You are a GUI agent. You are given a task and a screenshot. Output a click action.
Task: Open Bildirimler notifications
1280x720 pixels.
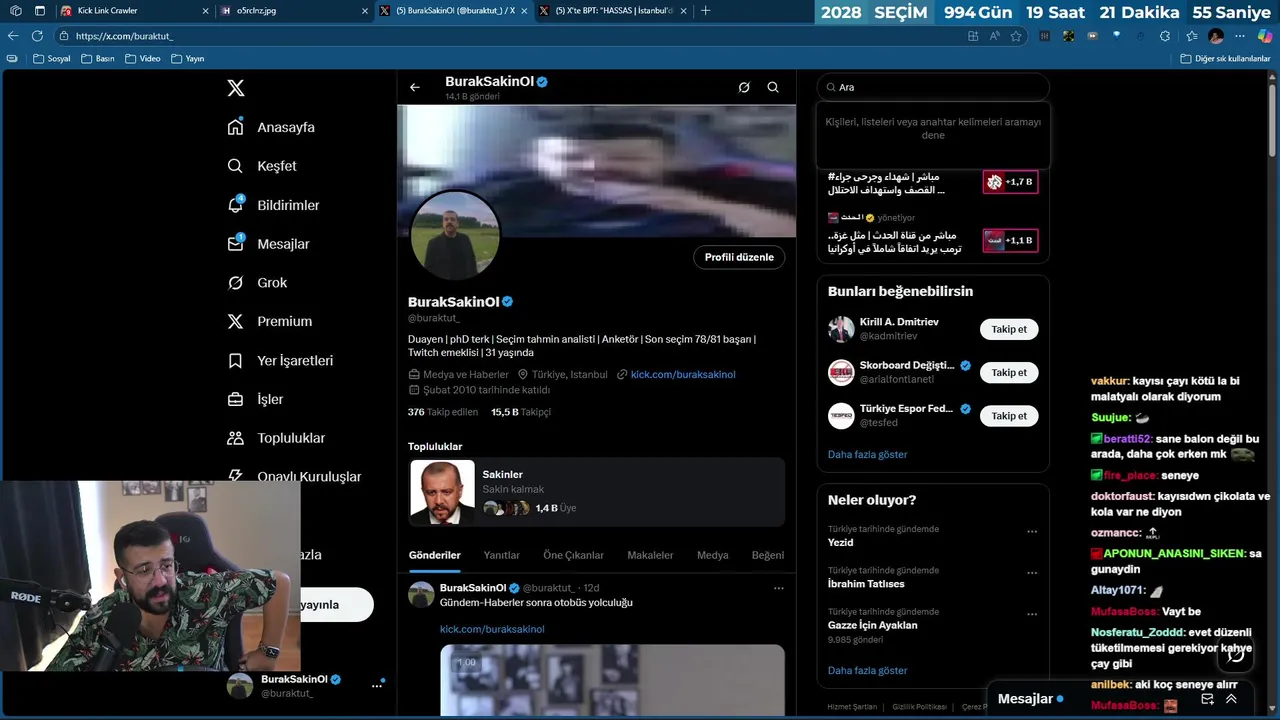273,205
